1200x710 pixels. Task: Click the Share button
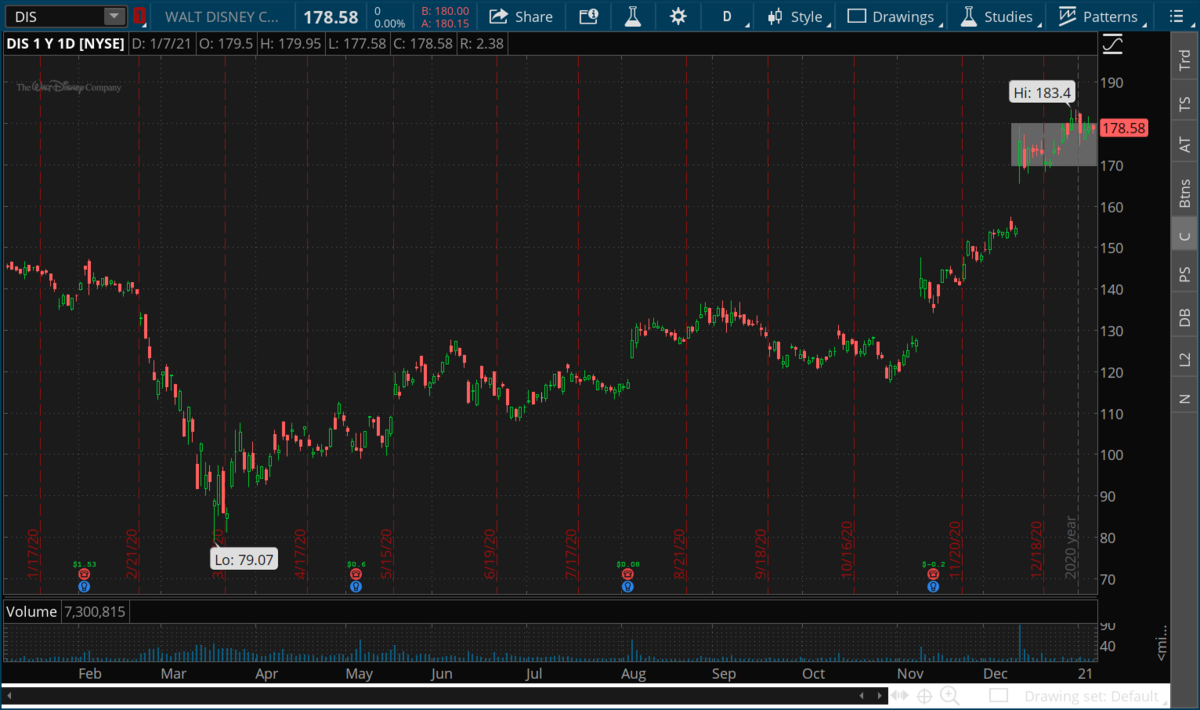521,16
